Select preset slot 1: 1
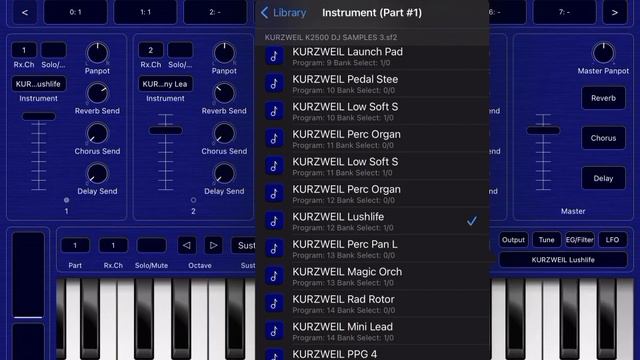The image size is (640, 360). point(146,12)
